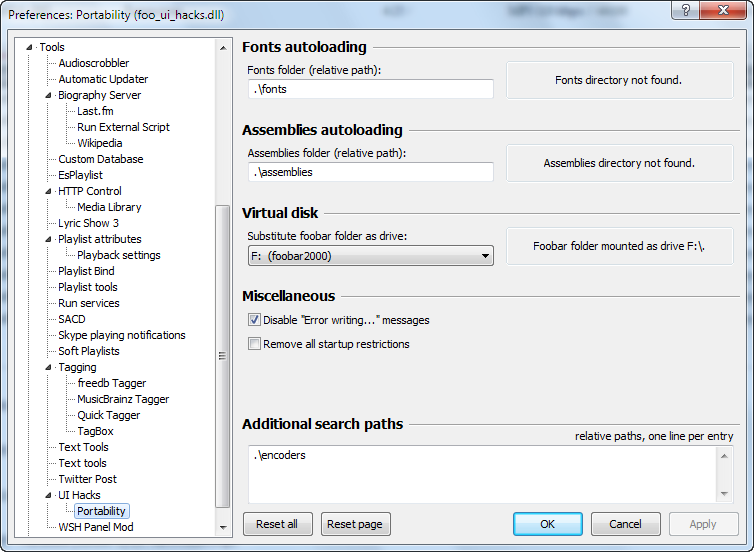Enable Remove all startup restrictions
The height and width of the screenshot is (552, 754).
(255, 344)
